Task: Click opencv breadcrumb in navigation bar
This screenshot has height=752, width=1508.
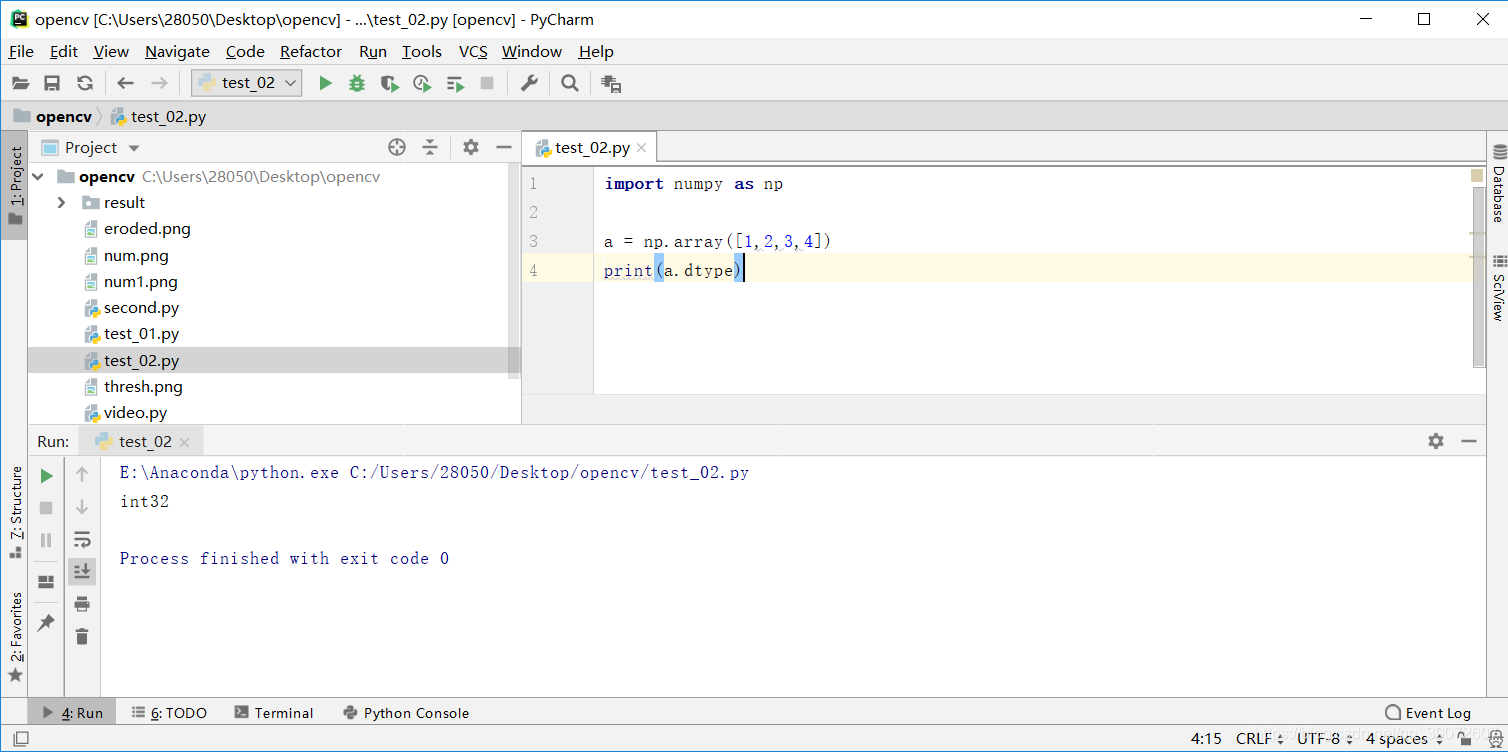Action: [53, 116]
